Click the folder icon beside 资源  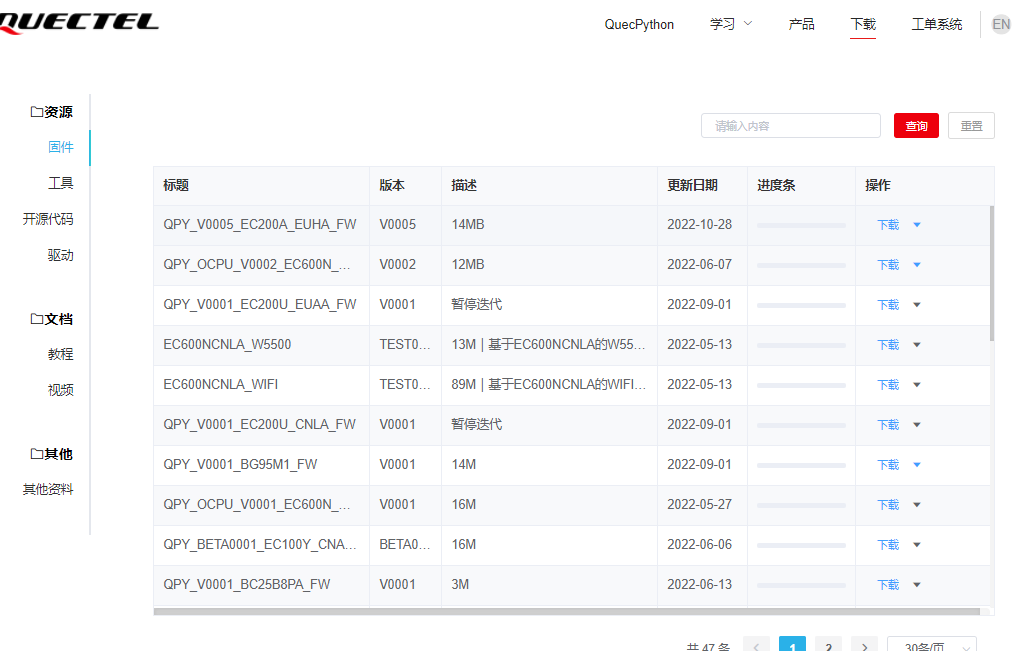(37, 111)
